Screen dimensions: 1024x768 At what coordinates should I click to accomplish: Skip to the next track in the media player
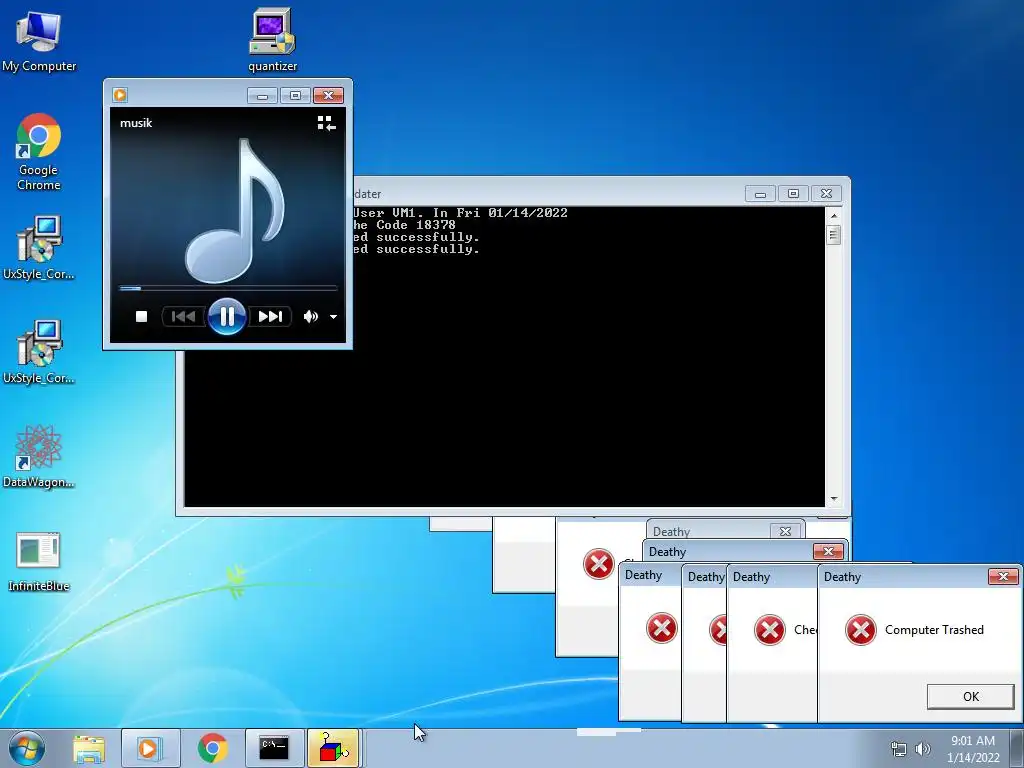(x=270, y=317)
